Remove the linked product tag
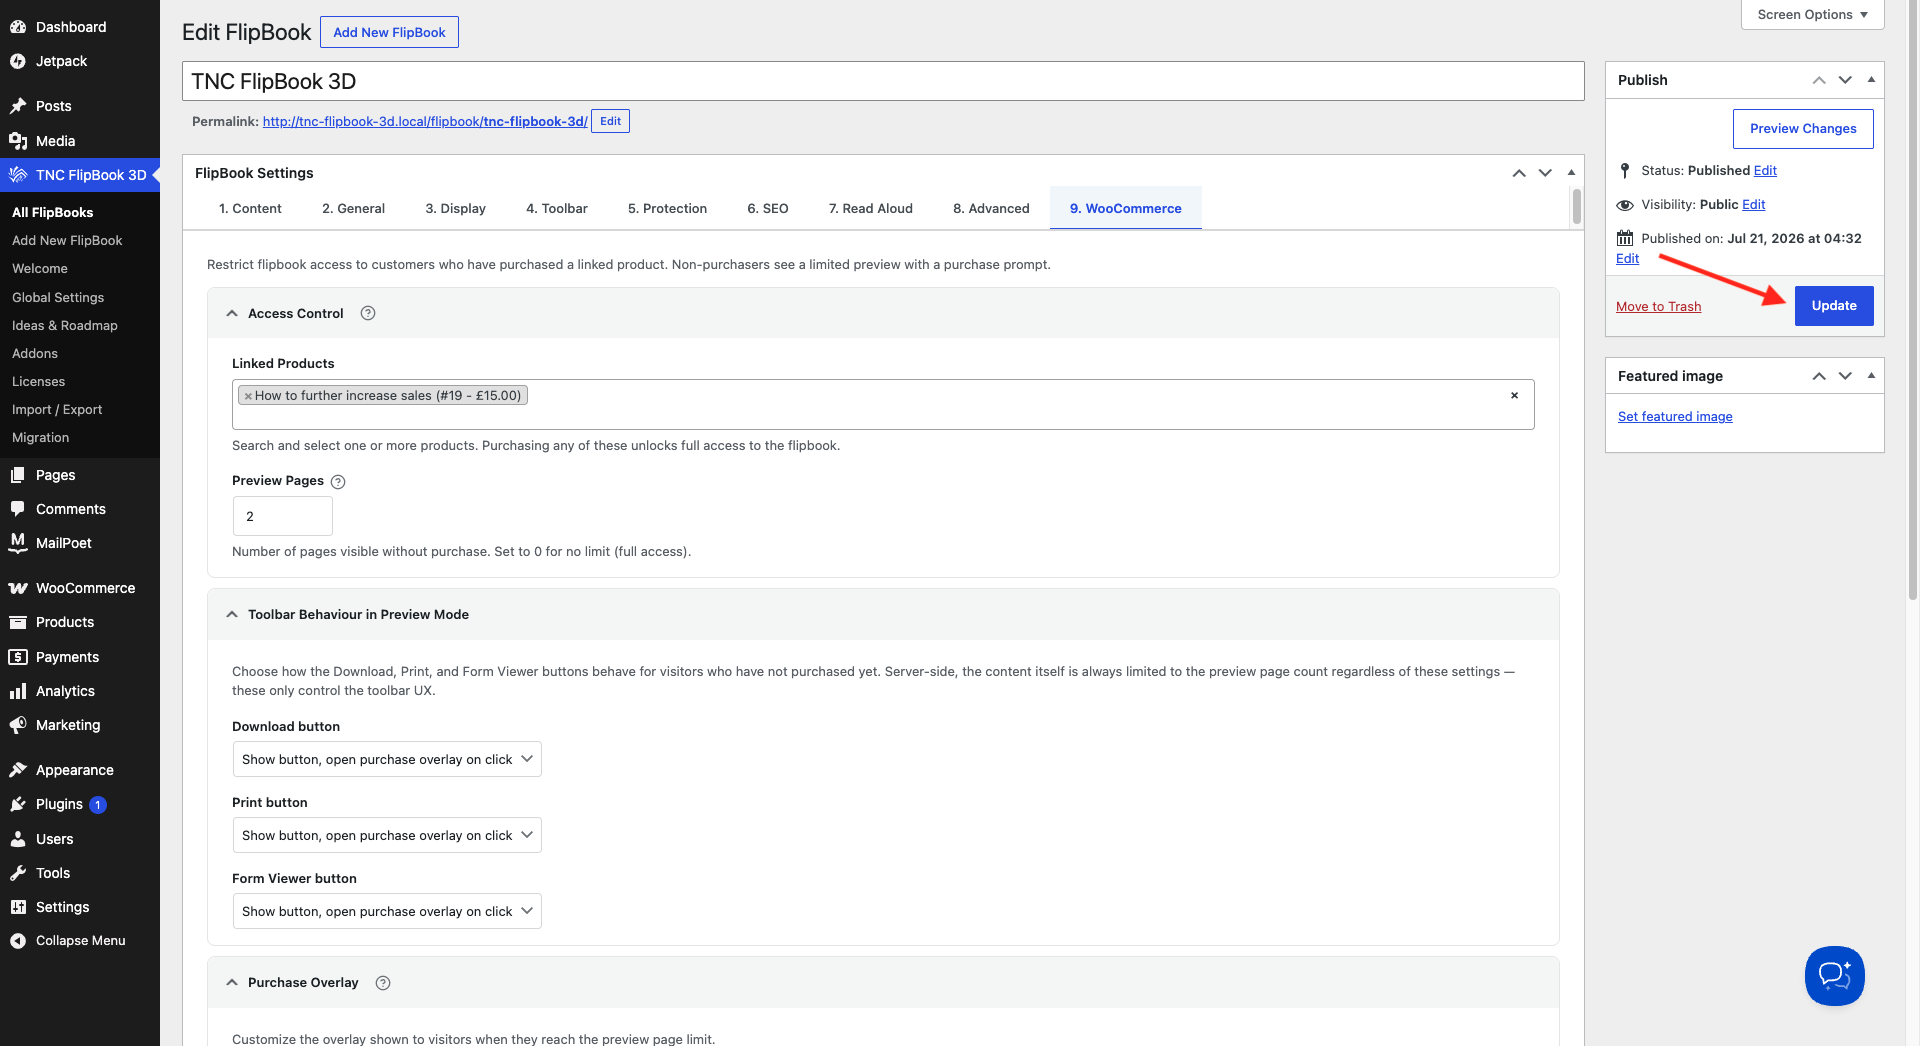This screenshot has width=1920, height=1046. 248,396
